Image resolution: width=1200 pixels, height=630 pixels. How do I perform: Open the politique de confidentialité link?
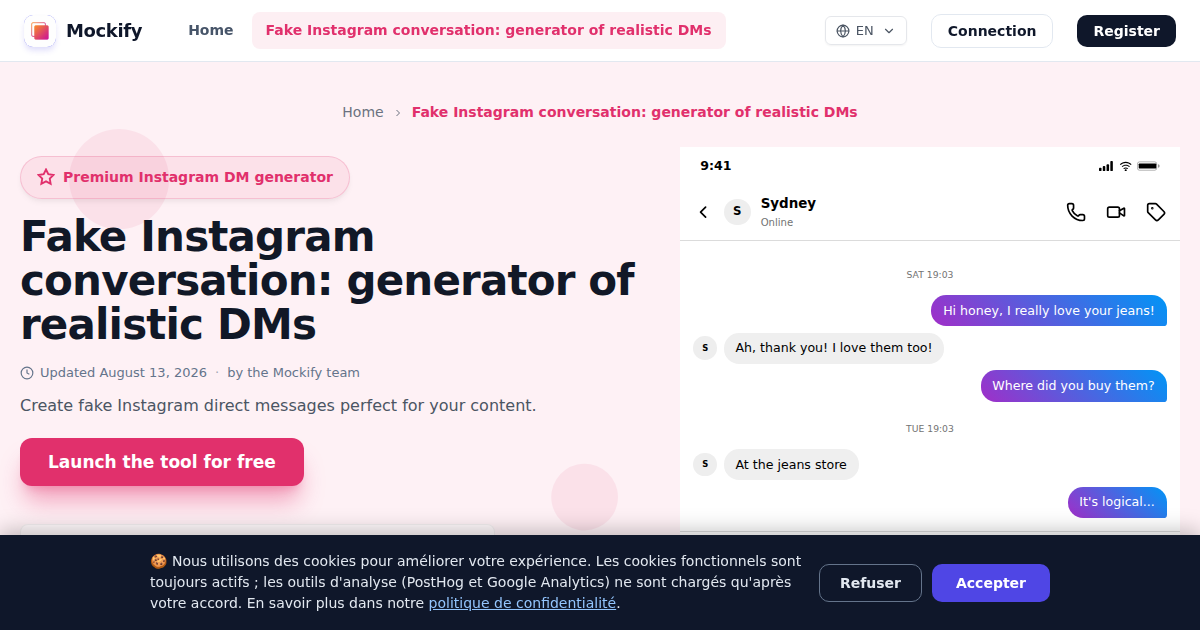click(x=522, y=603)
